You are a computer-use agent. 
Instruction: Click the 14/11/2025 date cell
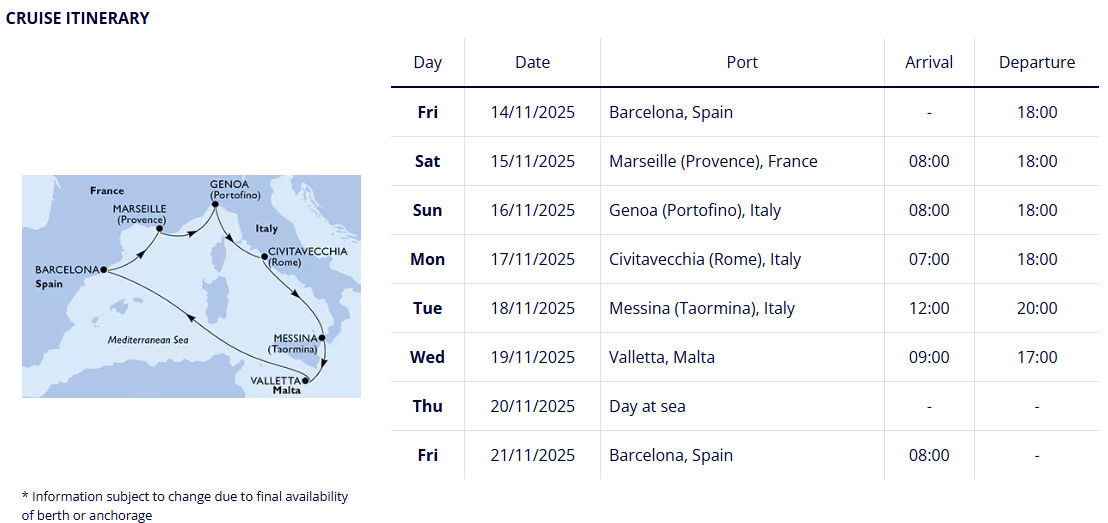click(x=532, y=112)
